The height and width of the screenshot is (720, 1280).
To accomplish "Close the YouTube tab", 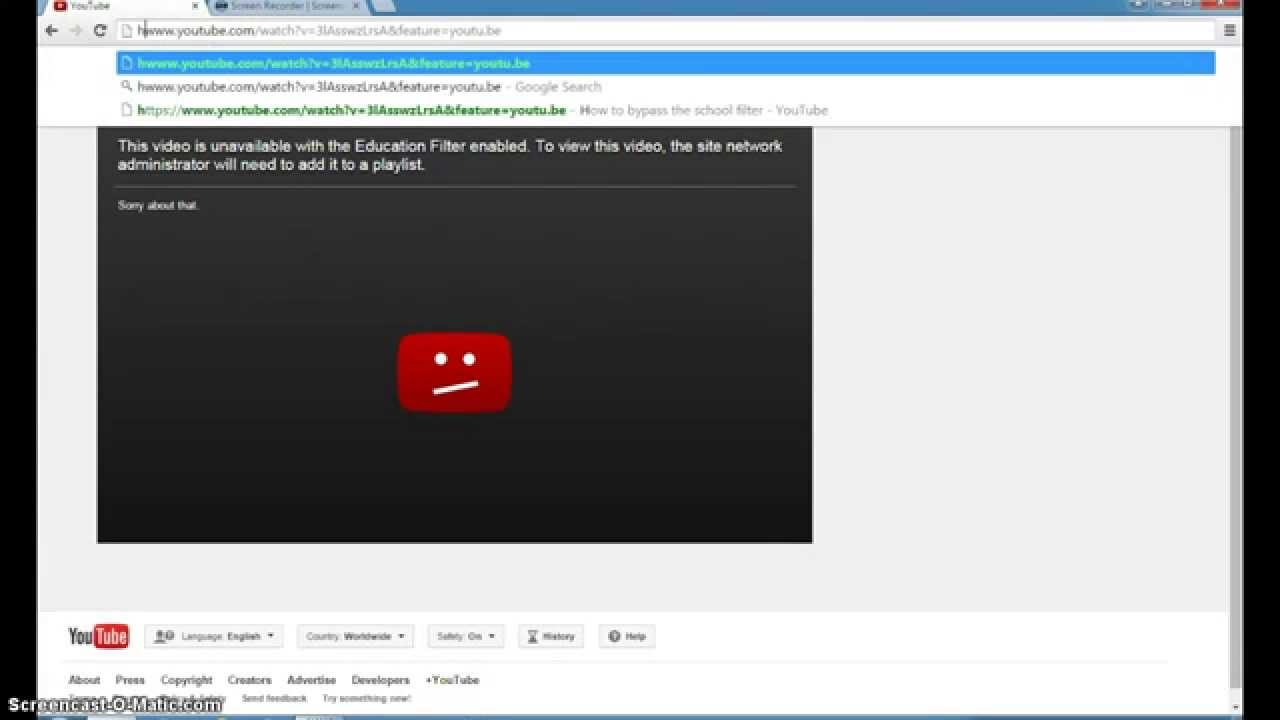I will click(x=195, y=6).
